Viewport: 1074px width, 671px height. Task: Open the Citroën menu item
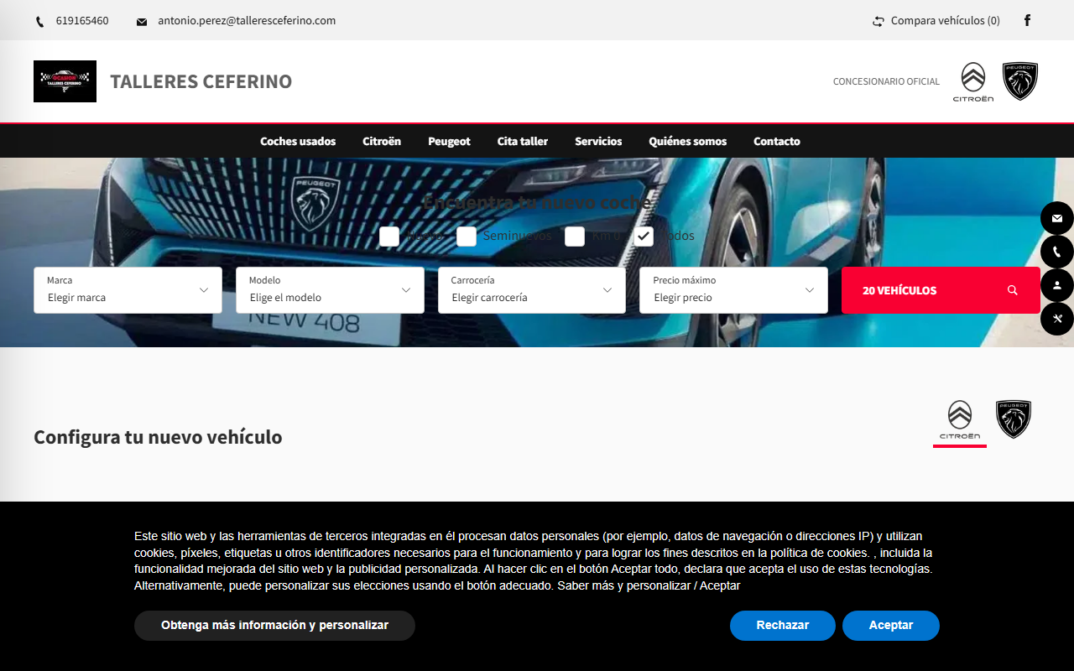382,141
